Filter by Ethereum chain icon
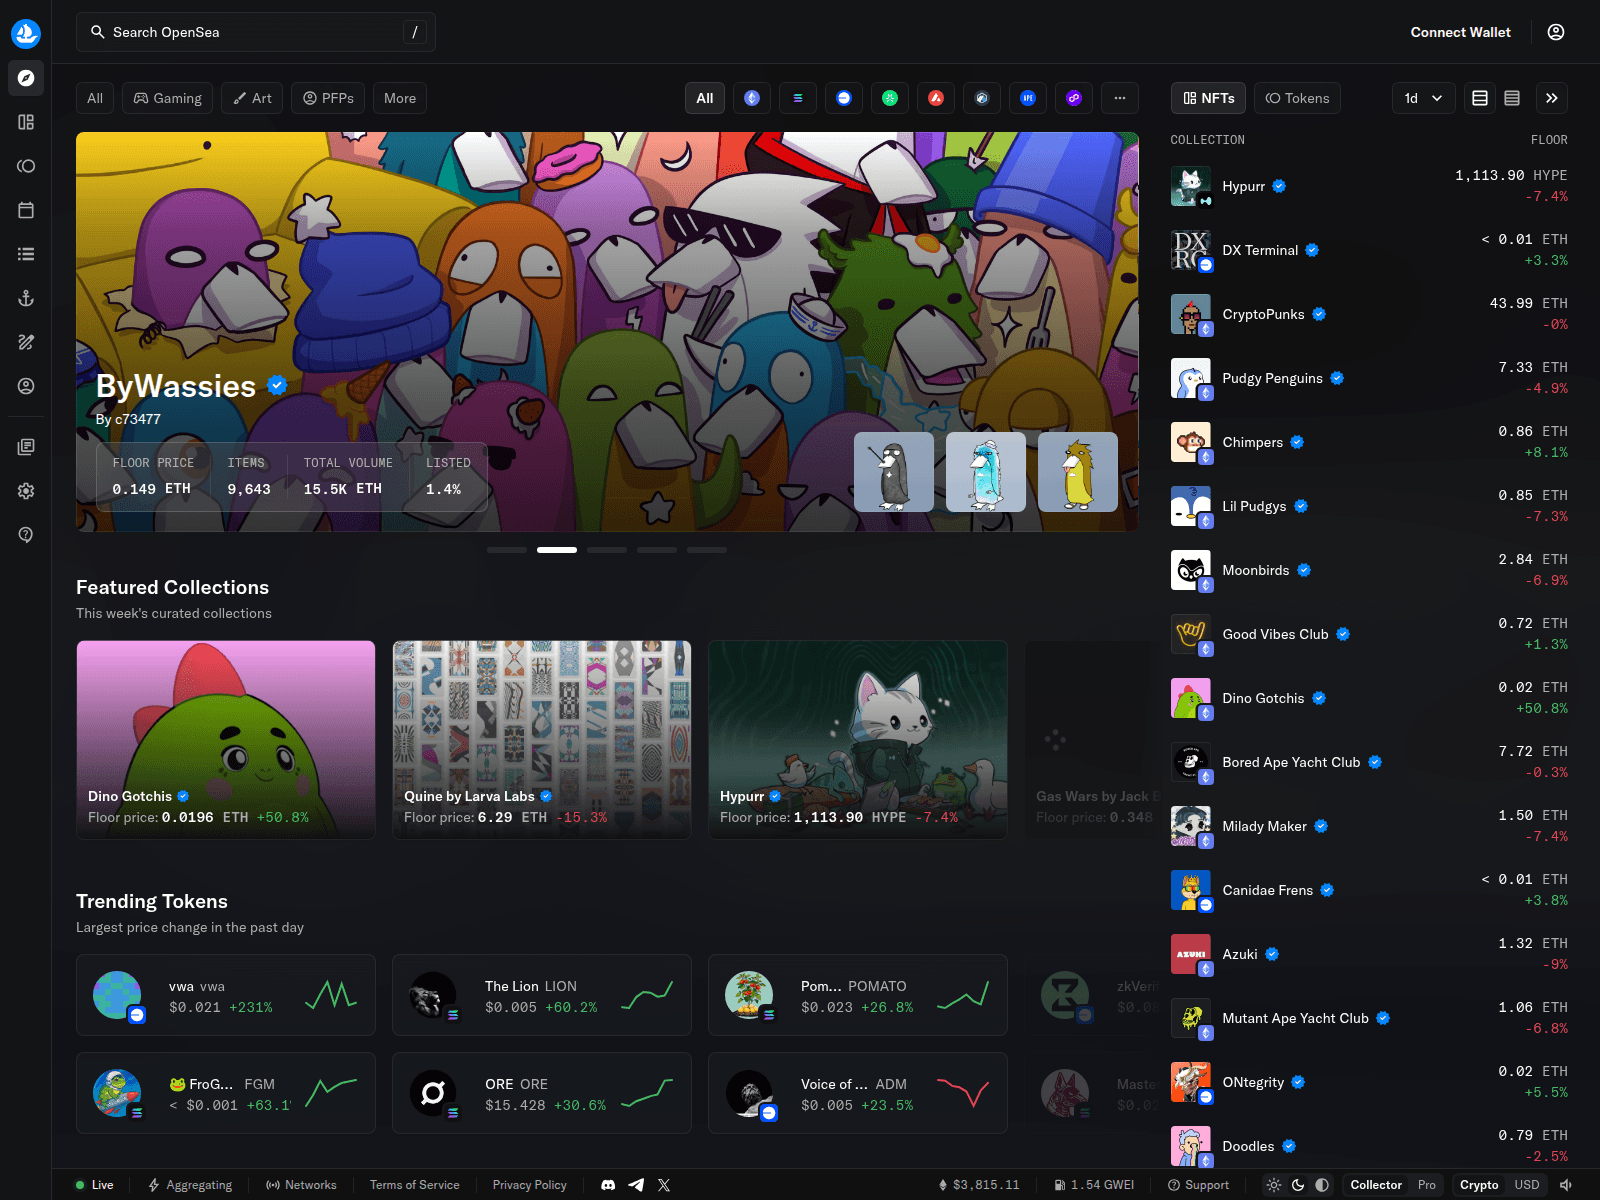The width and height of the screenshot is (1600, 1200). 752,98
